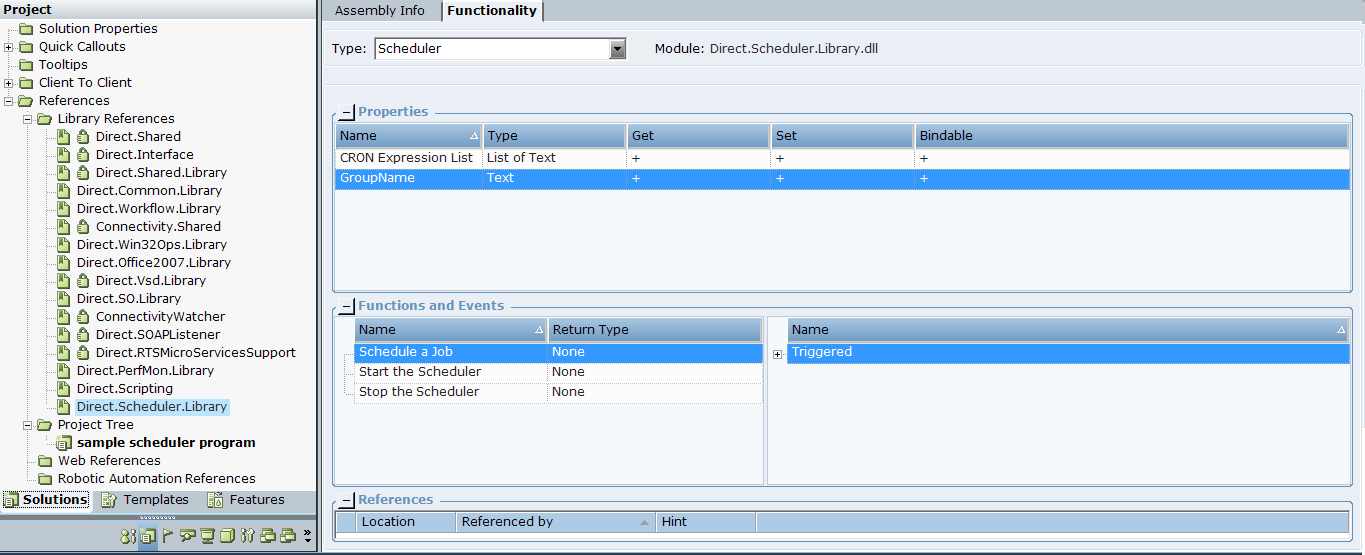Click the 3D cube icon in bottom toolbar
Image resolution: width=1365 pixels, height=555 pixels.
(227, 536)
